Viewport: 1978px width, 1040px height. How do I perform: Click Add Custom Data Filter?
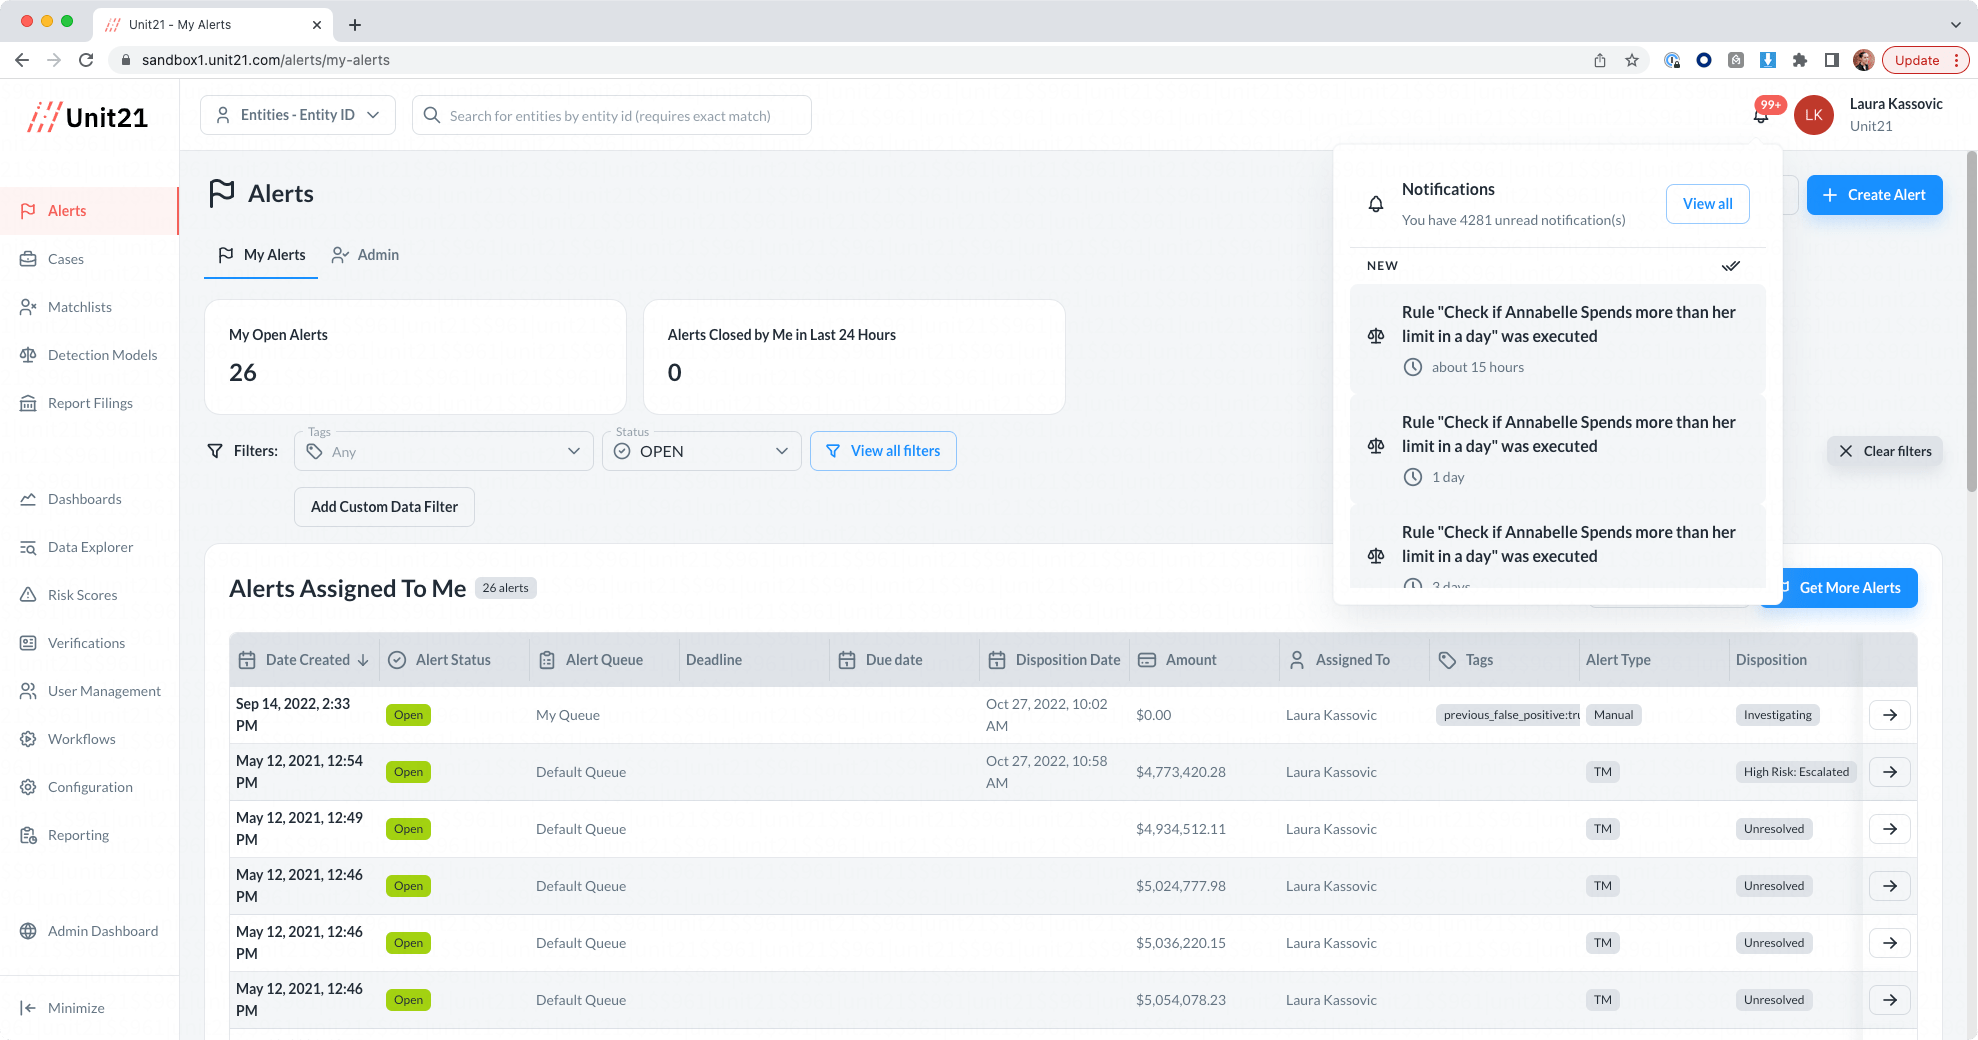(x=384, y=507)
